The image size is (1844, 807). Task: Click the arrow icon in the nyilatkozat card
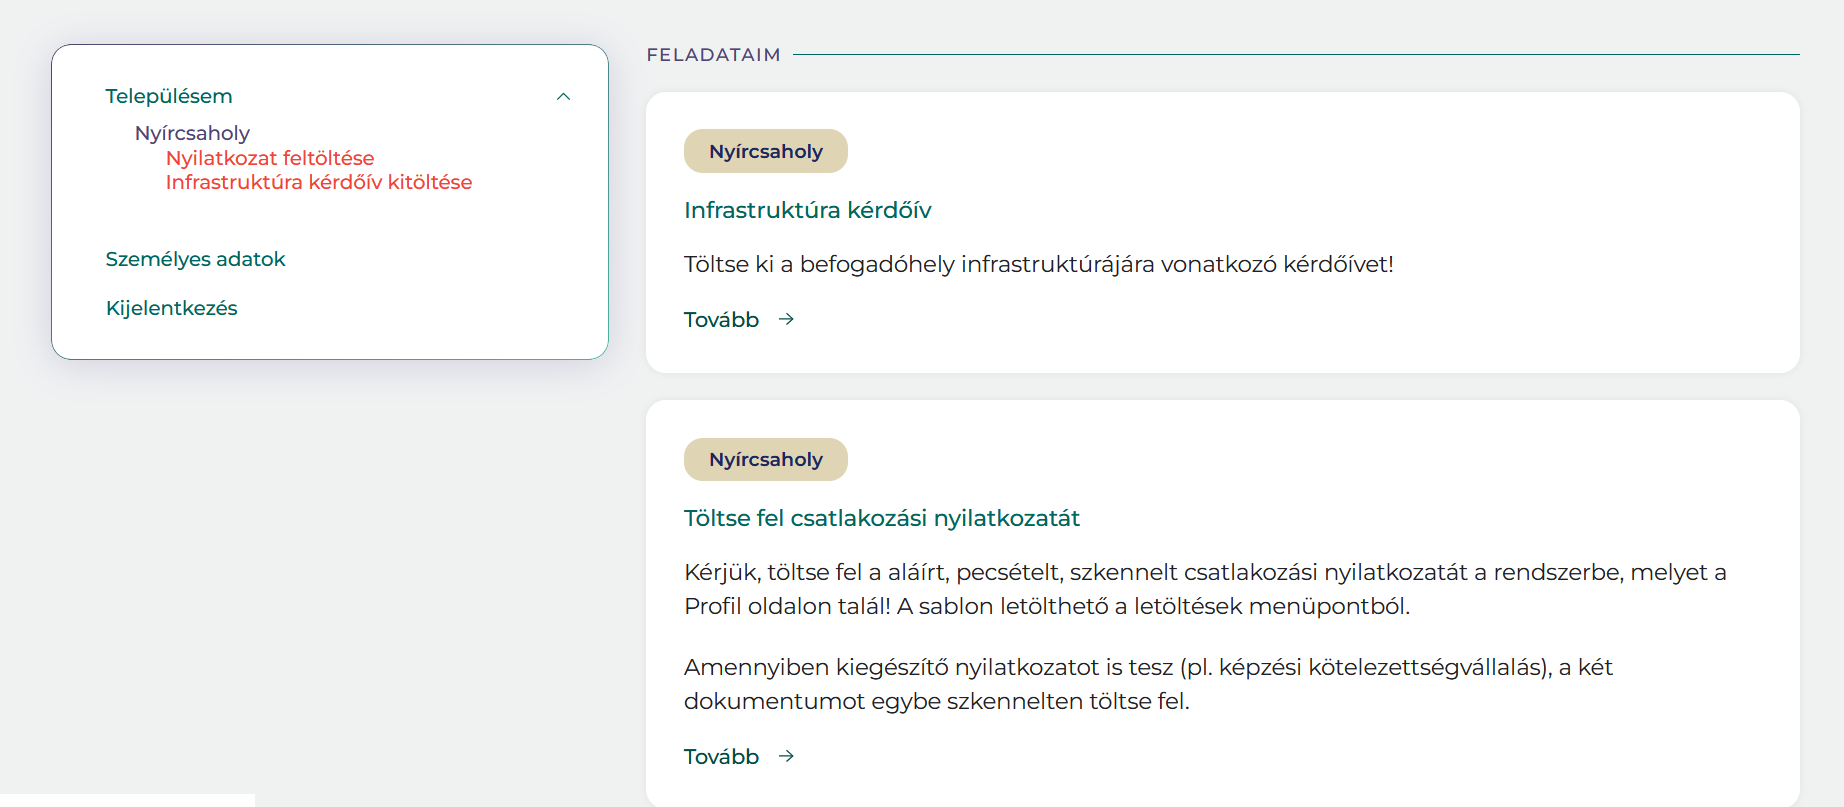point(787,756)
